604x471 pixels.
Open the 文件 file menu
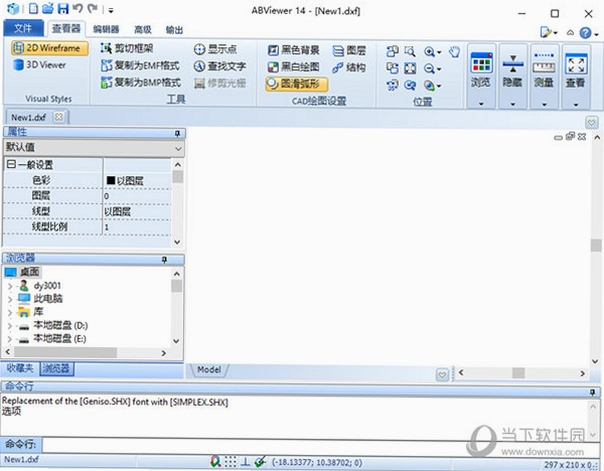pyautogui.click(x=23, y=28)
